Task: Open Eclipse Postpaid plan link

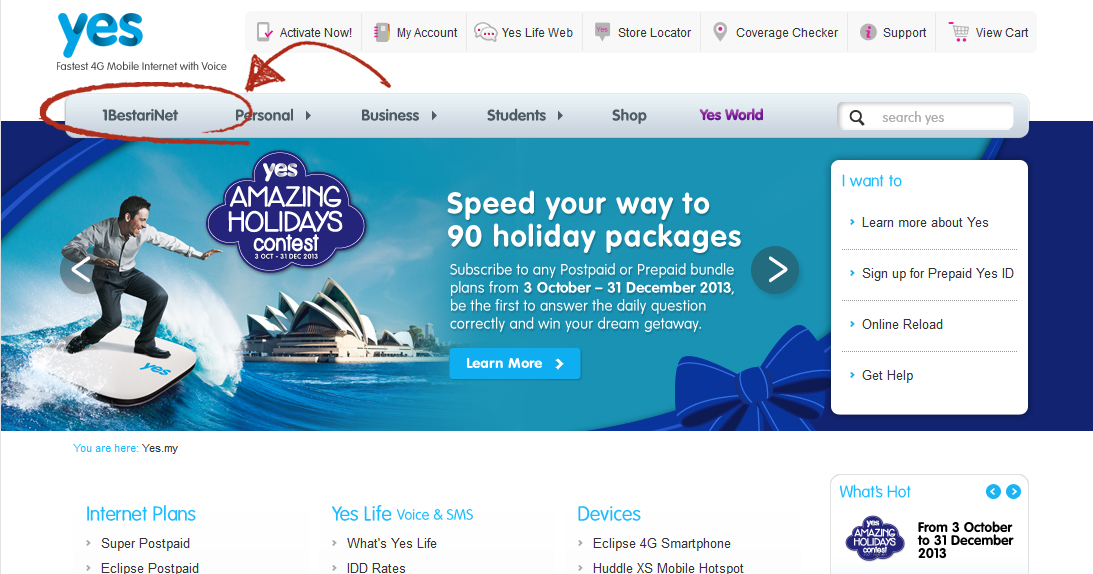Action: click(150, 568)
